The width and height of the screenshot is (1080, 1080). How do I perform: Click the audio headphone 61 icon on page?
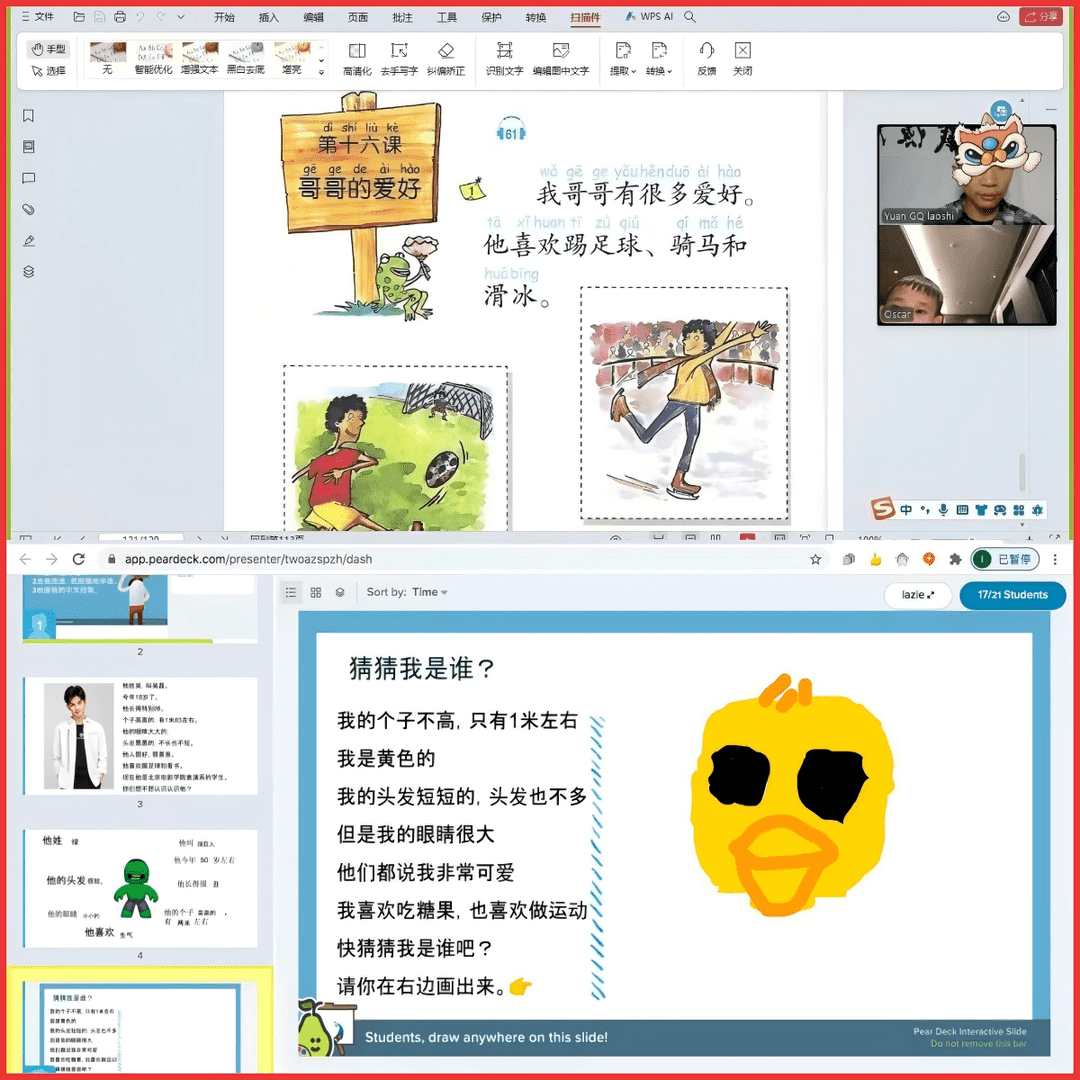click(x=511, y=131)
